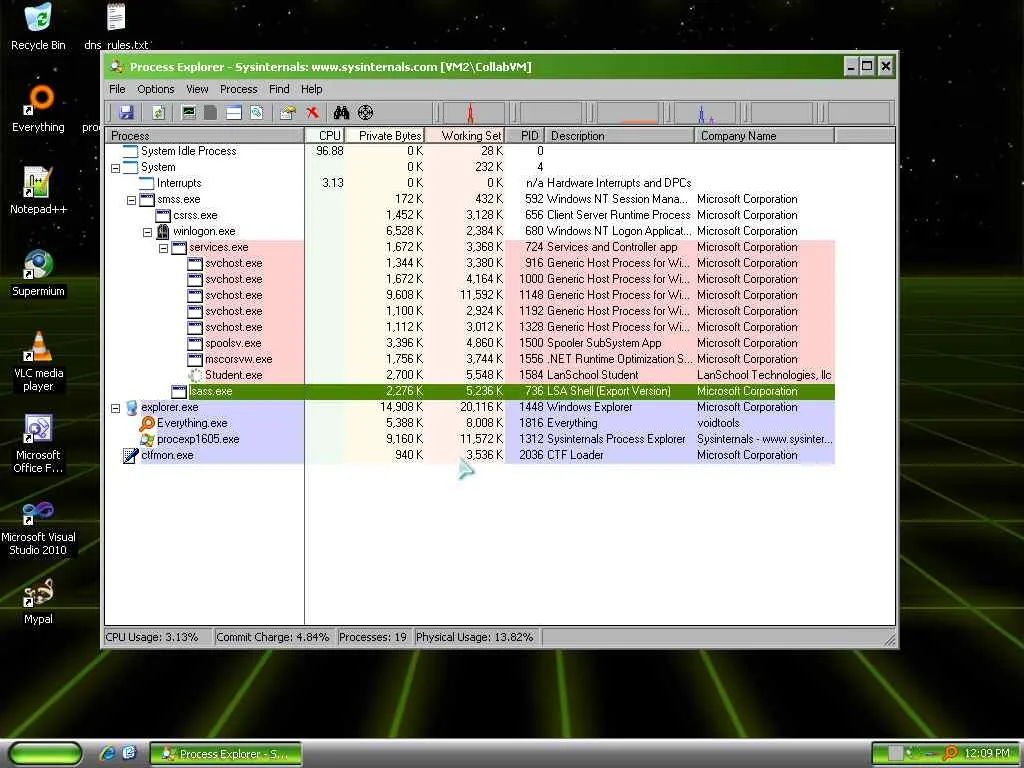Sort by the Description column header
Image resolution: width=1024 pixels, height=768 pixels.
click(619, 136)
